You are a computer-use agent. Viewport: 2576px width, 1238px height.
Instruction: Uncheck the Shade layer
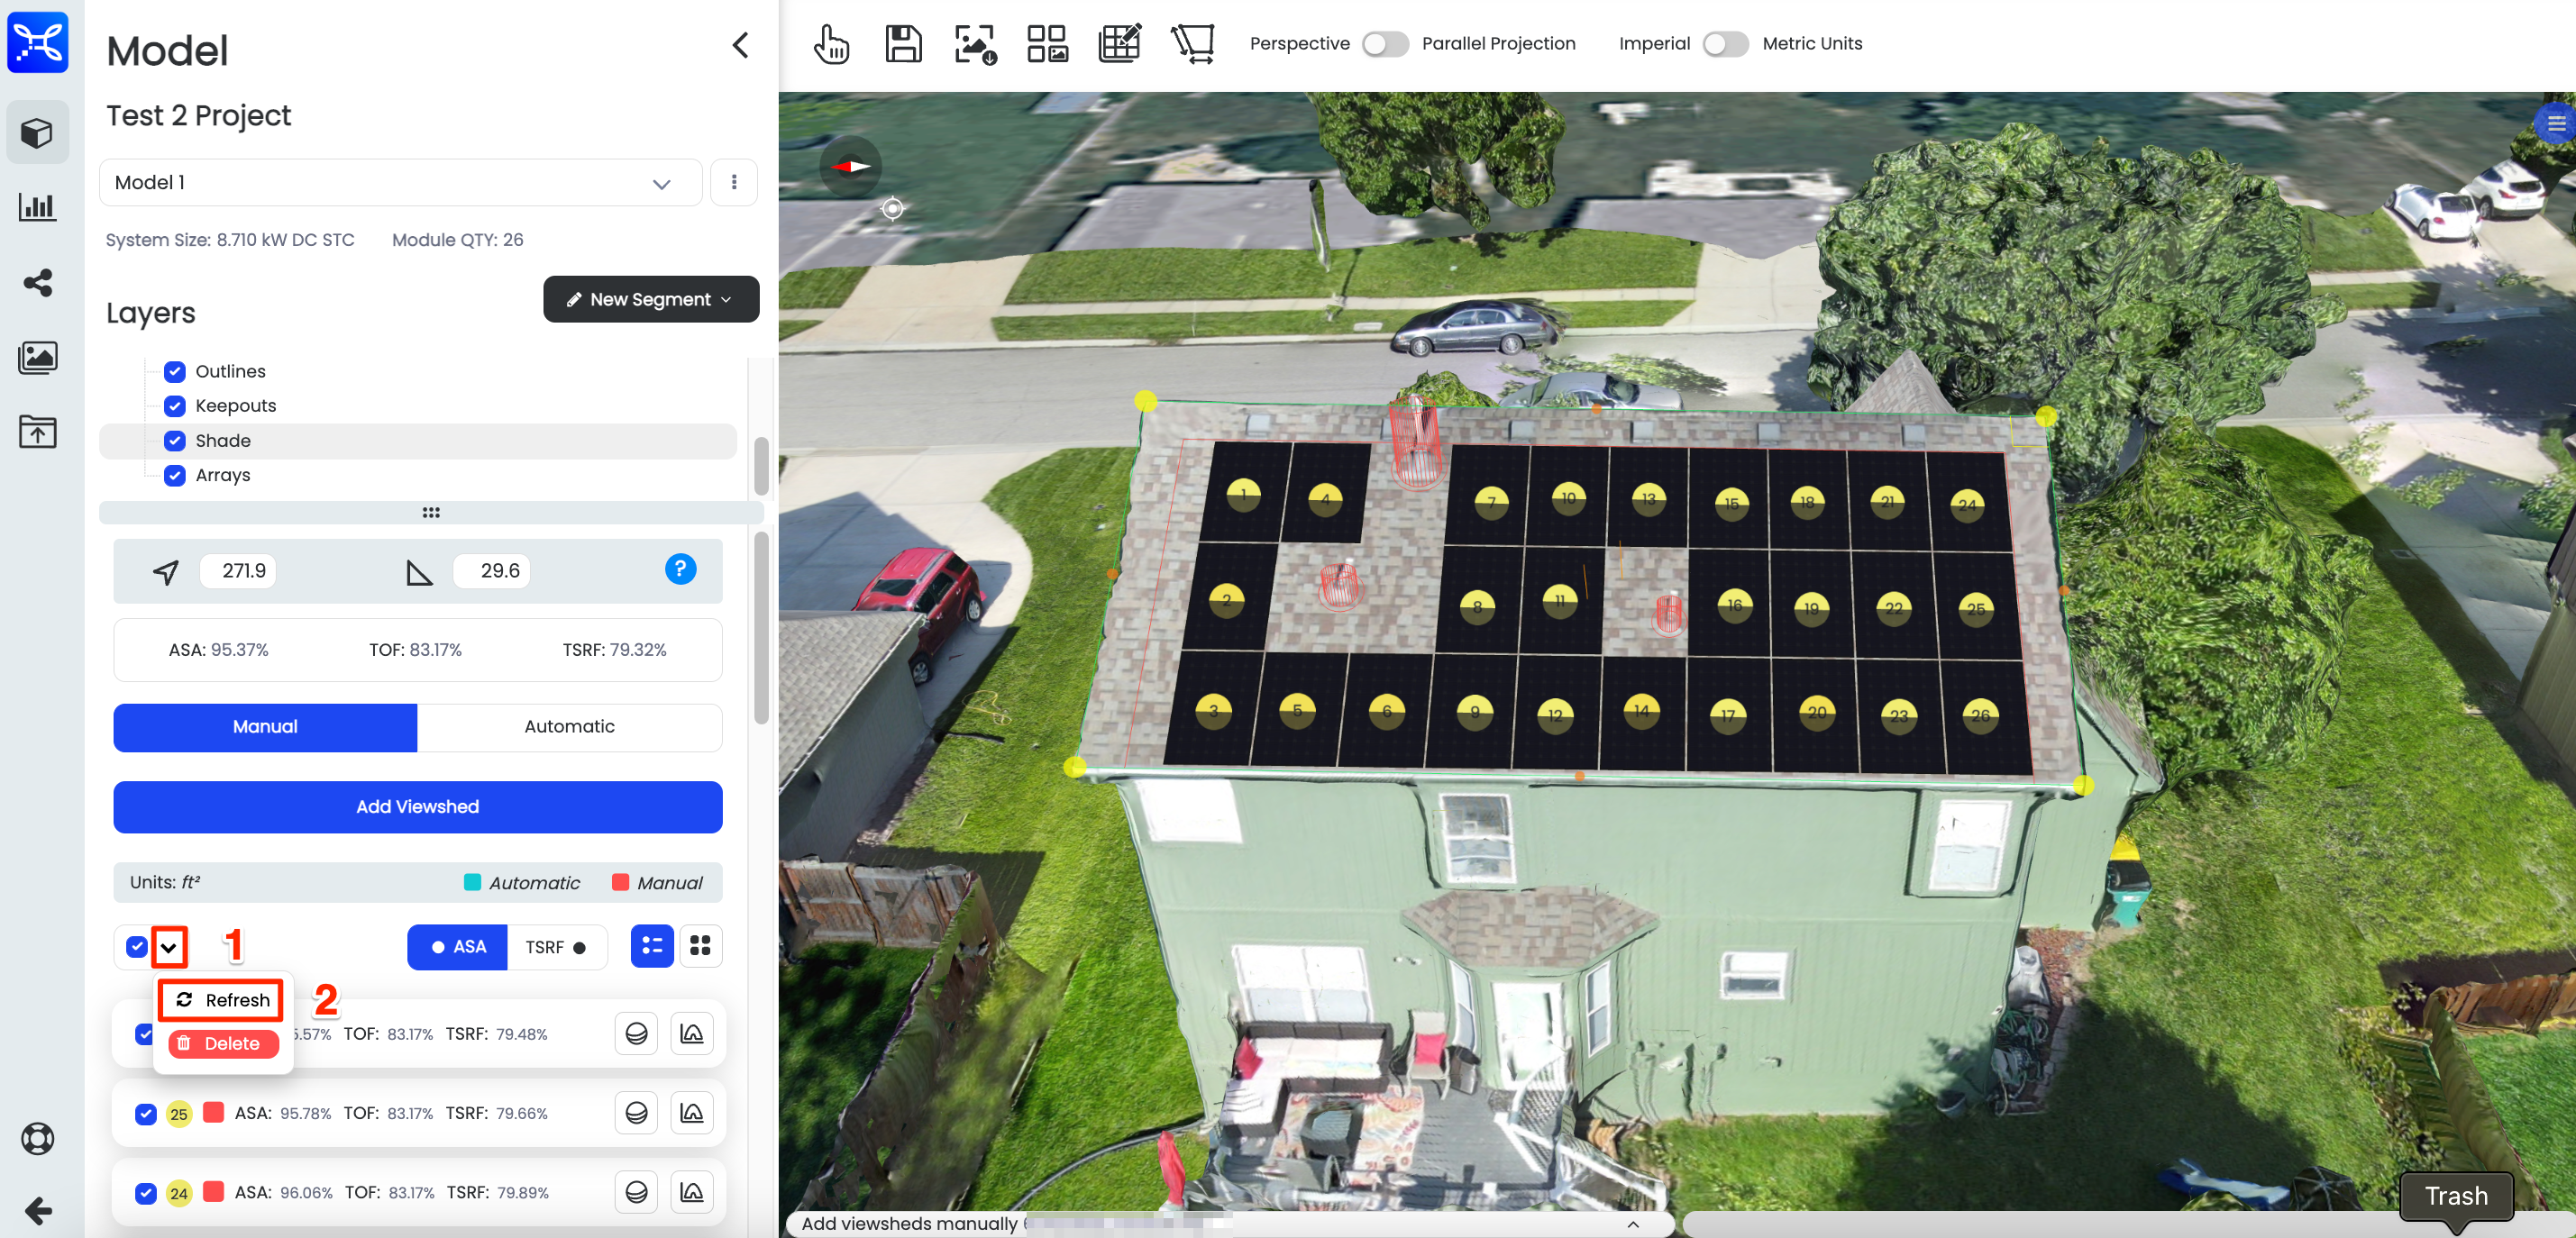point(175,440)
